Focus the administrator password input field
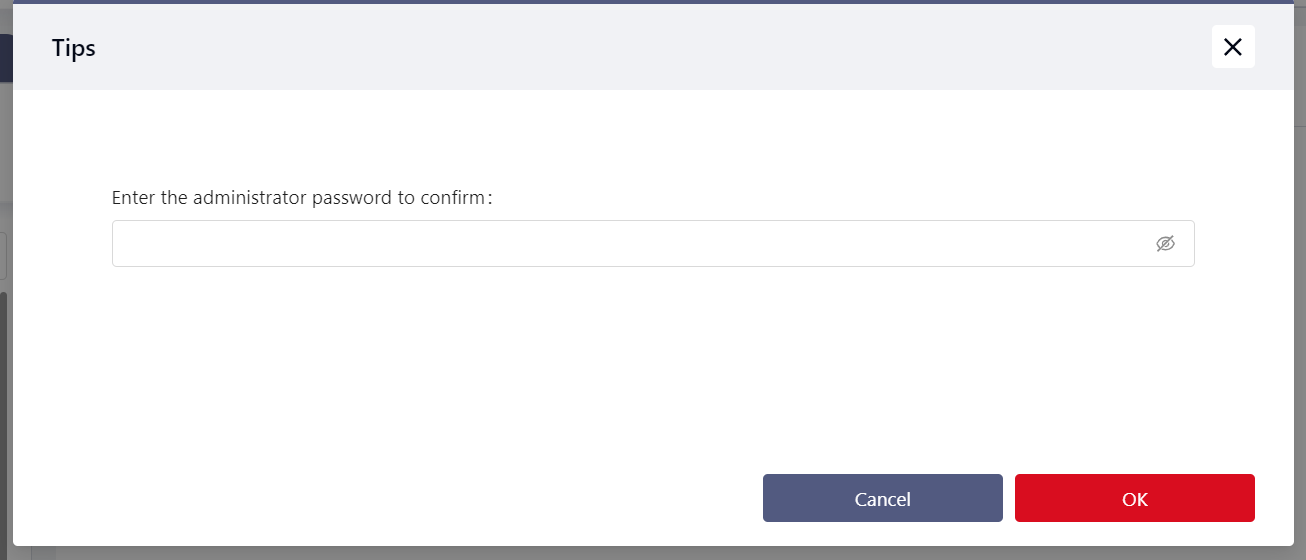The image size is (1306, 560). coord(630,244)
